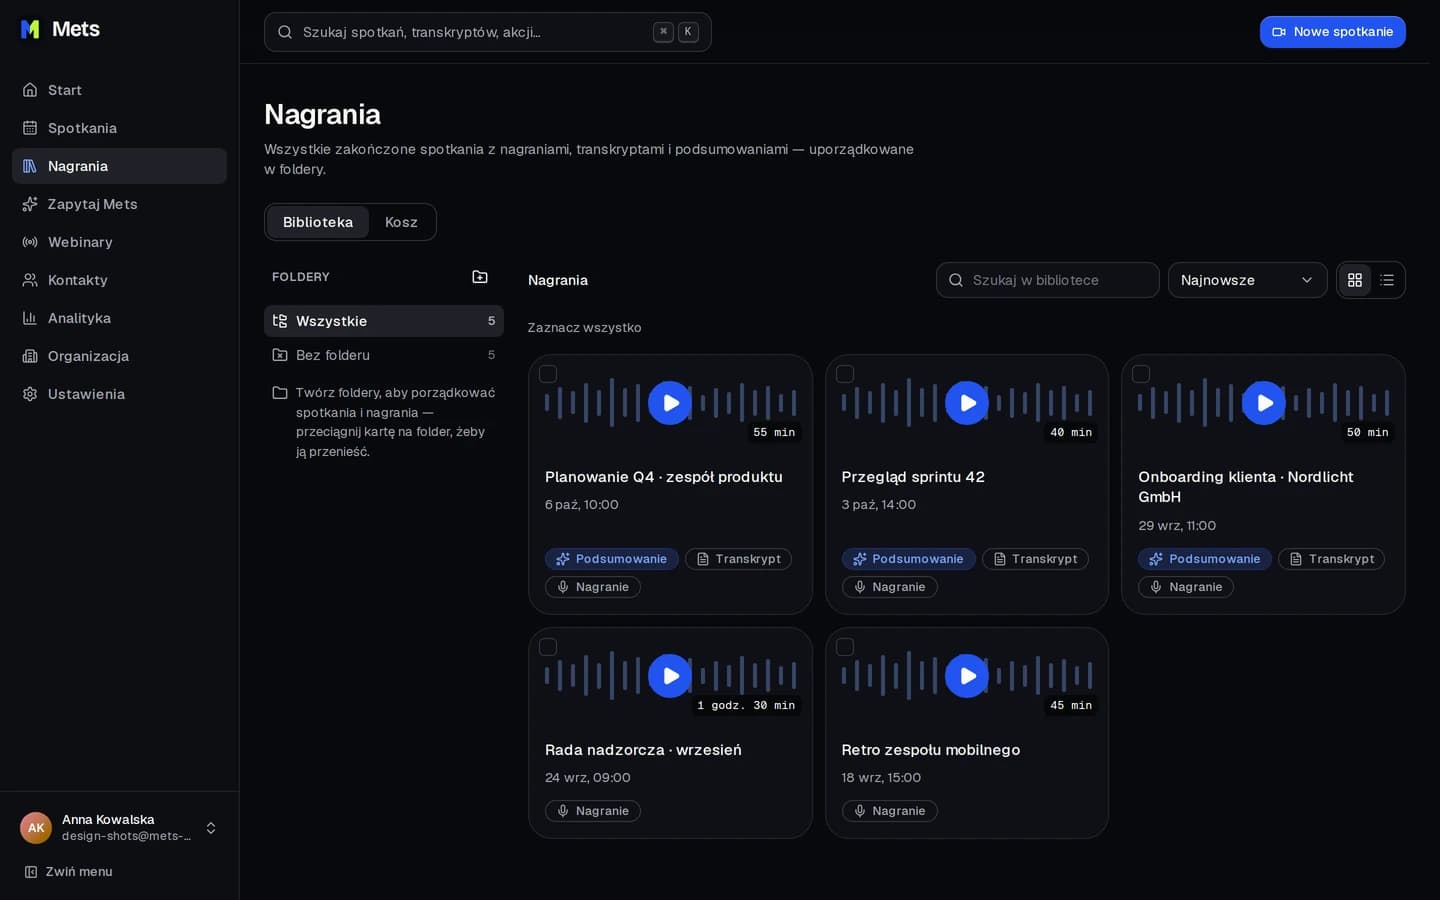
Task: Open Analityka in the sidebar
Action: point(119,318)
